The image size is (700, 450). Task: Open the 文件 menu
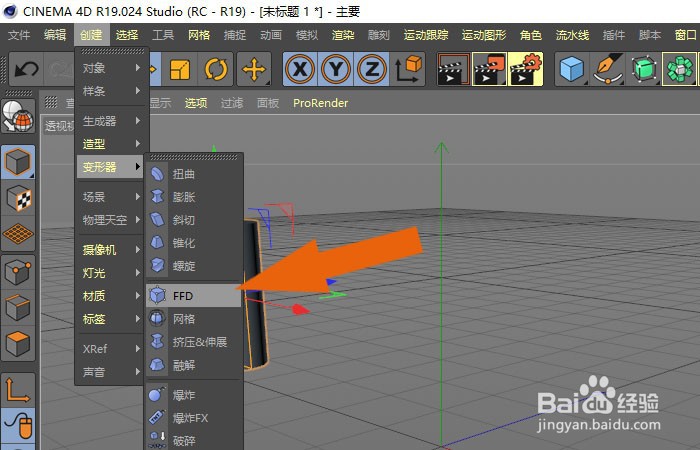(x=19, y=35)
